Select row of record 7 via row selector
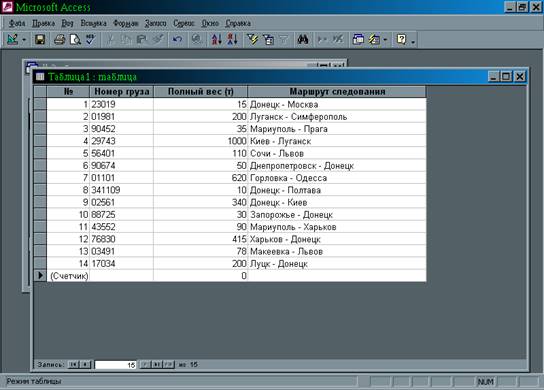This screenshot has width=544, height=390. pyautogui.click(x=40, y=178)
